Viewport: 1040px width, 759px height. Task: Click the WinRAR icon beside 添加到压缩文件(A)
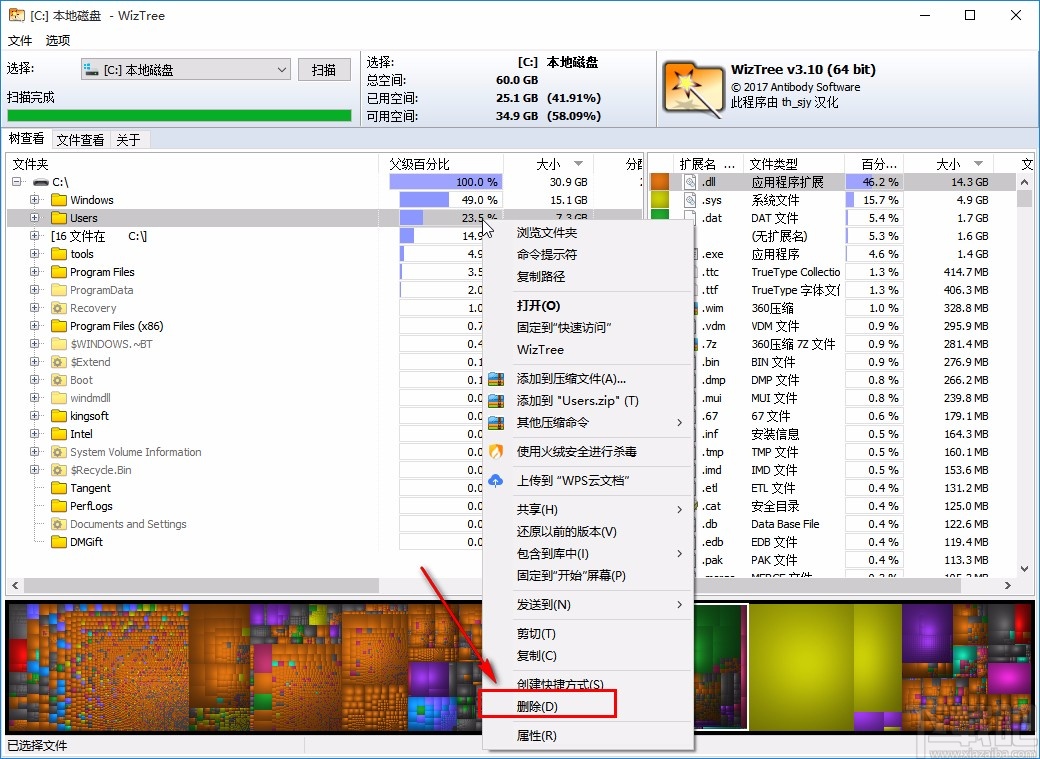(494, 378)
